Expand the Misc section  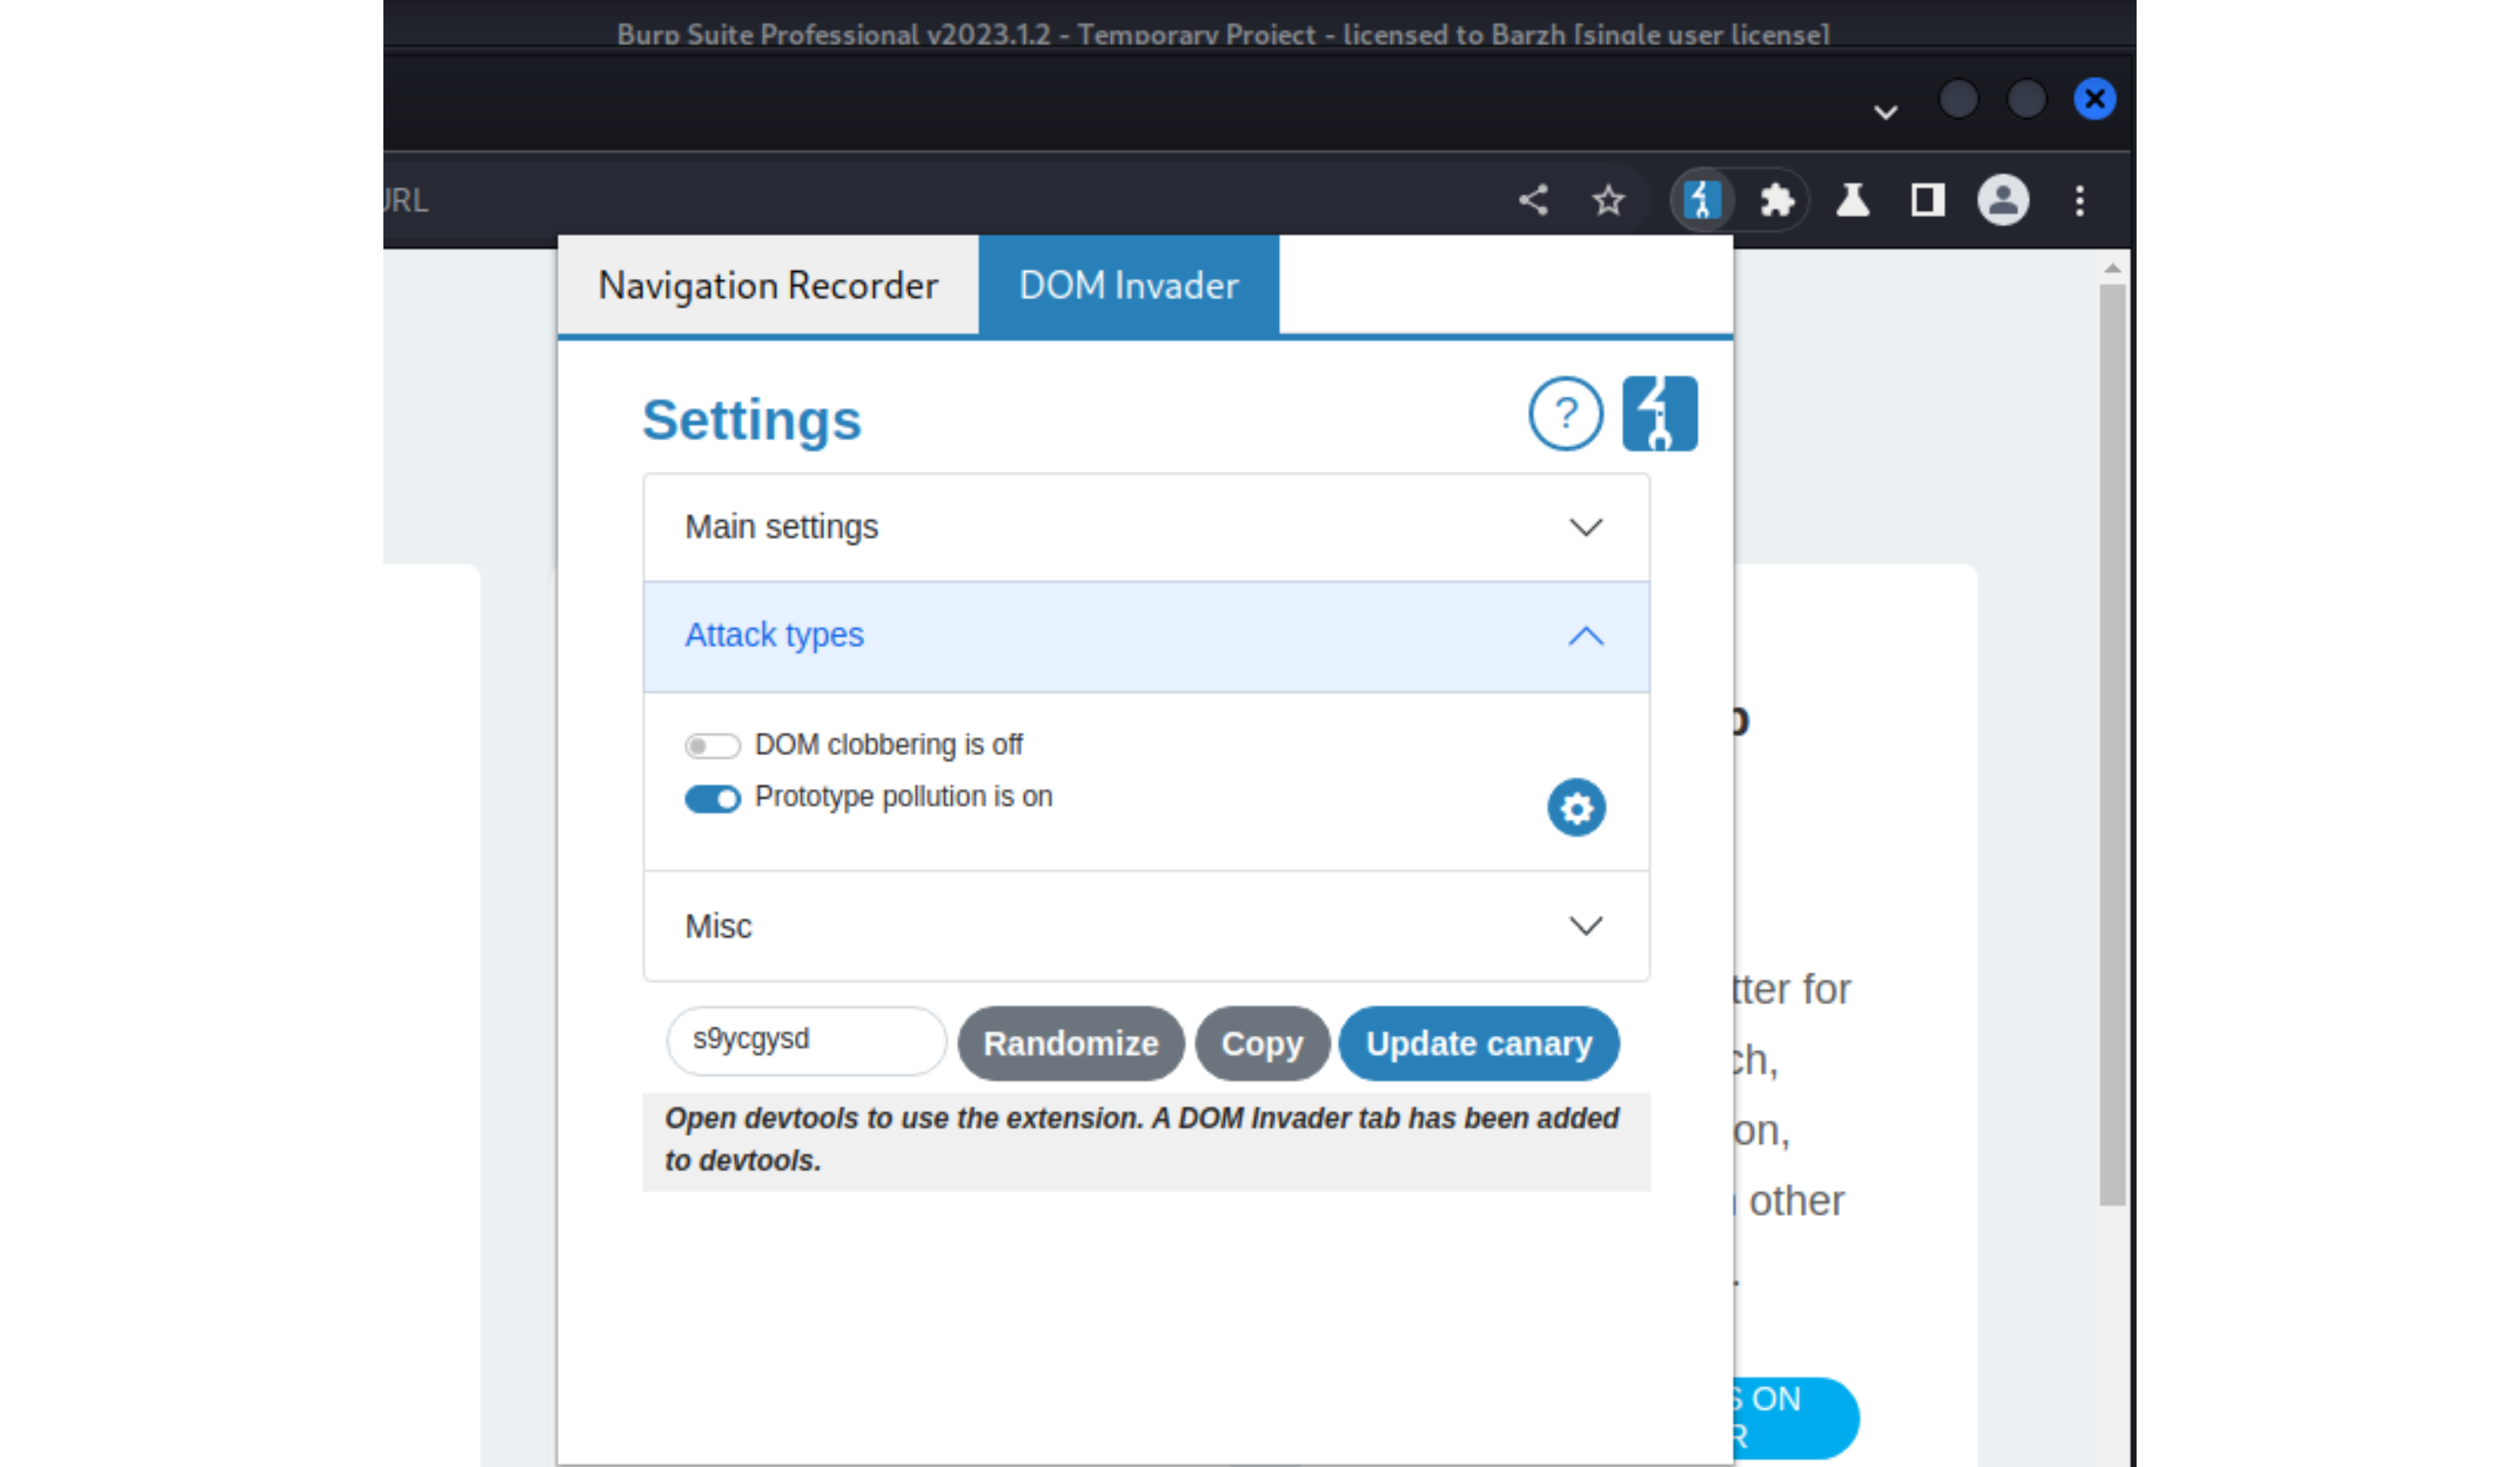(x=1146, y=926)
